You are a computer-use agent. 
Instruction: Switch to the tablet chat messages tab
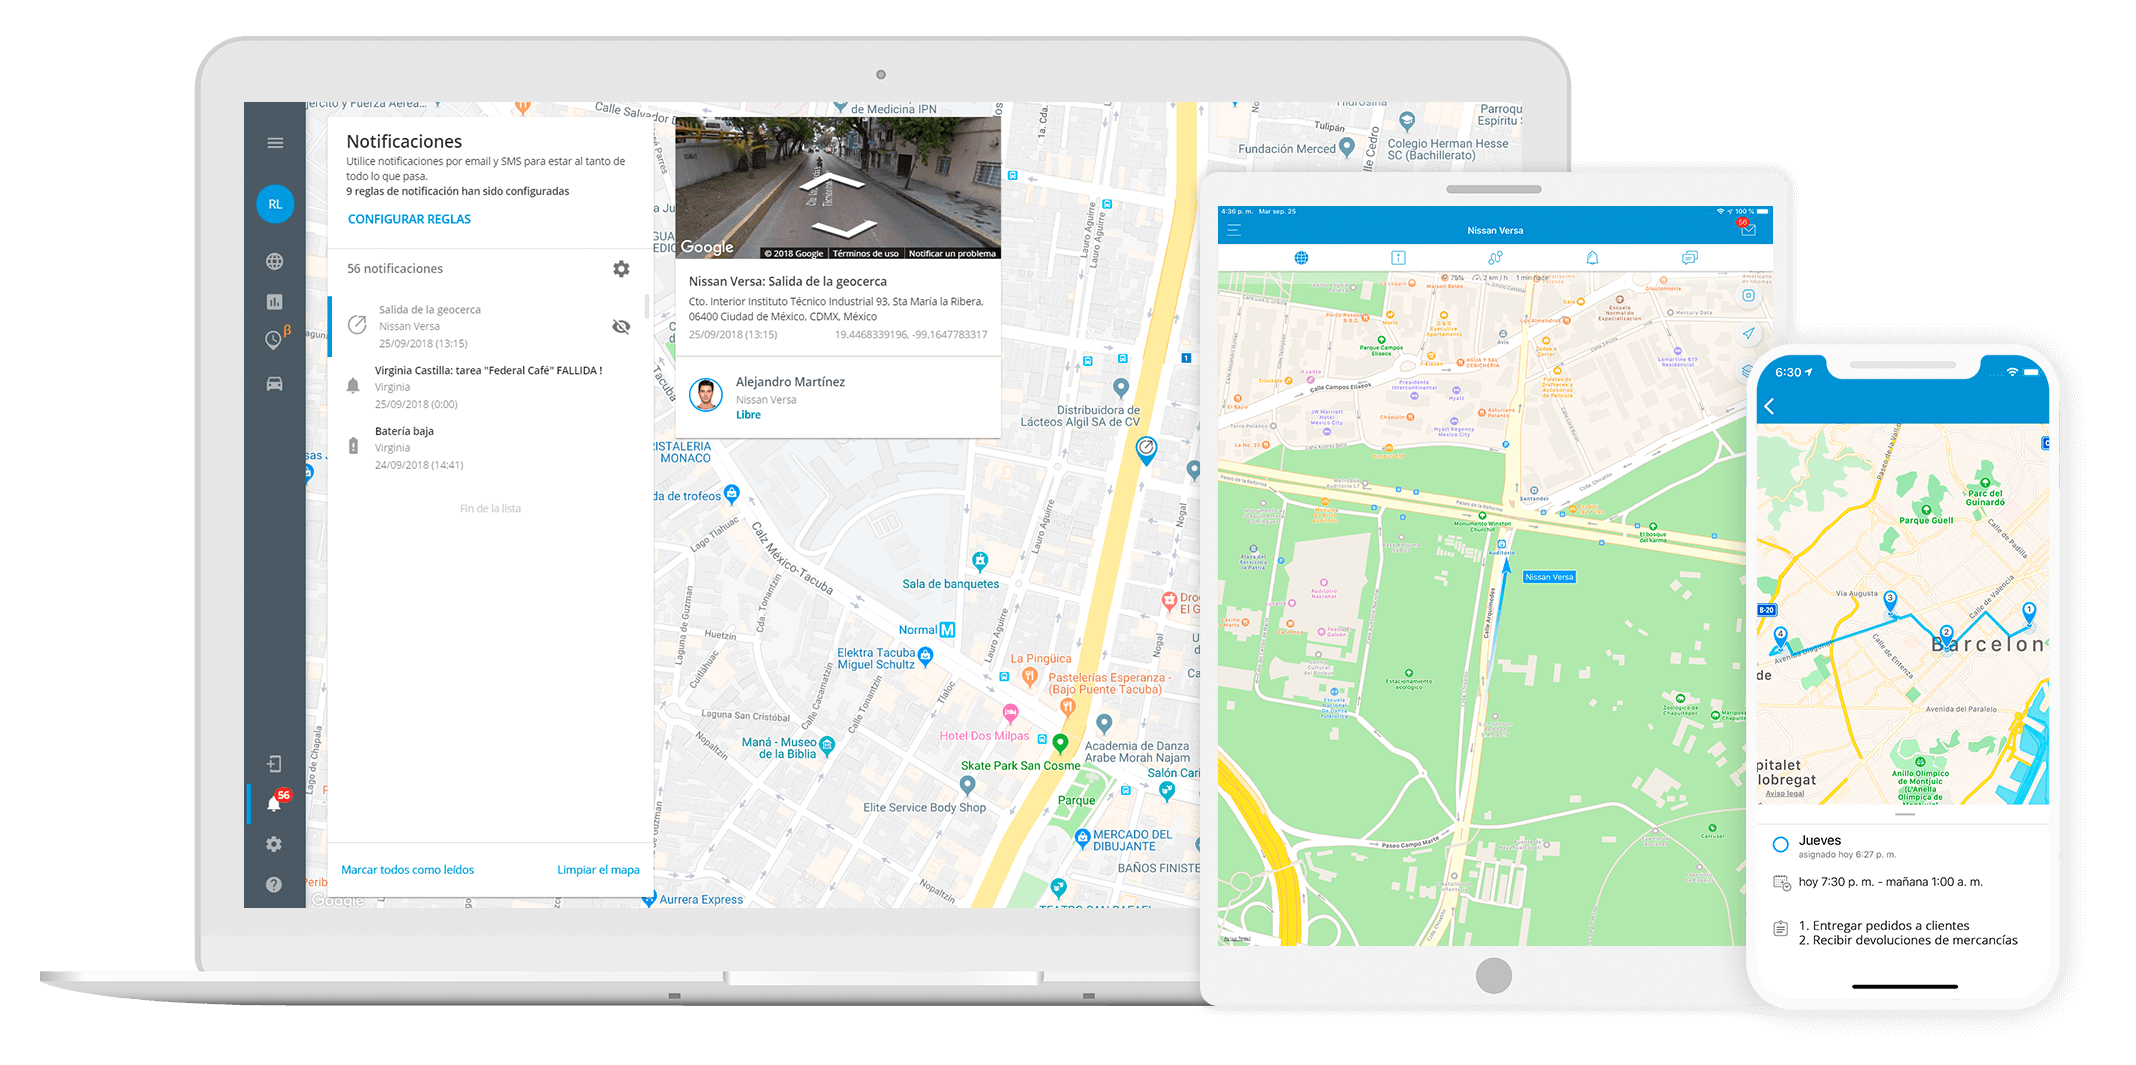point(1689,258)
